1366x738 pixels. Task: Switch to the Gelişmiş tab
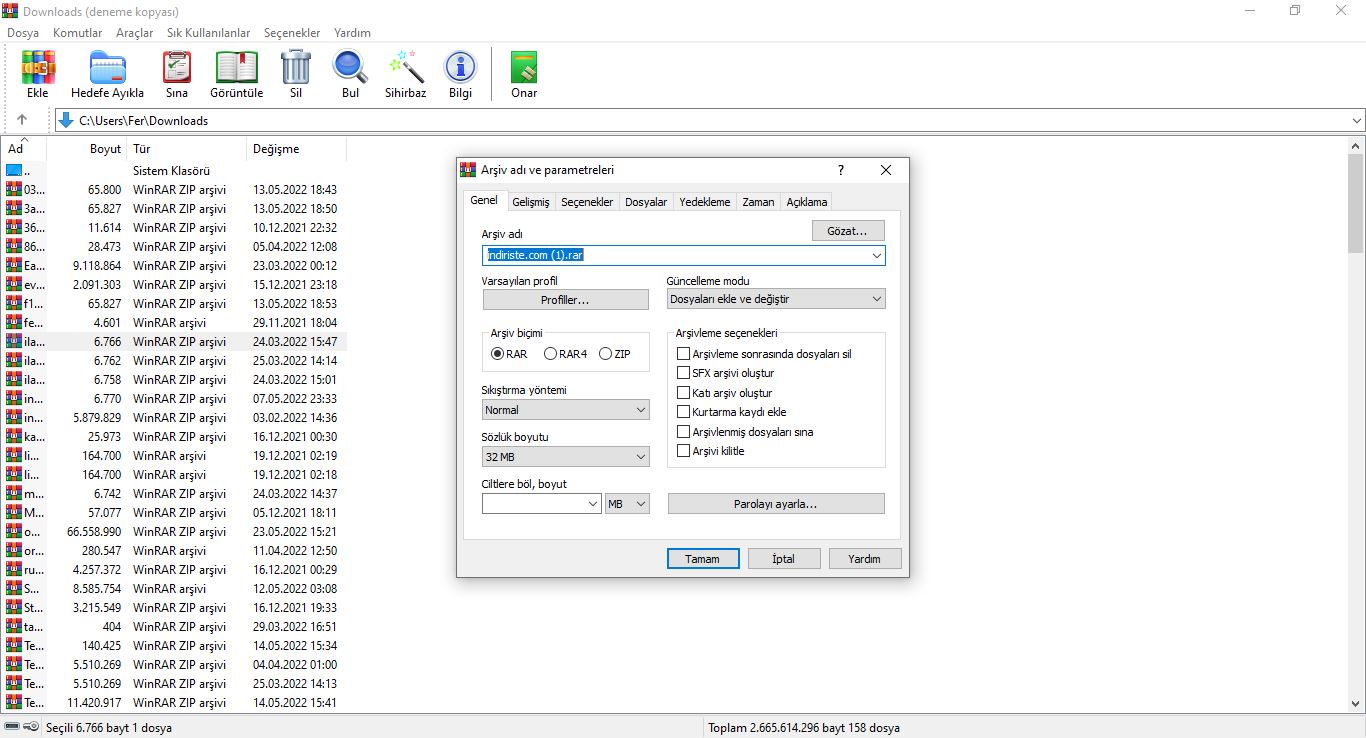[x=531, y=202]
